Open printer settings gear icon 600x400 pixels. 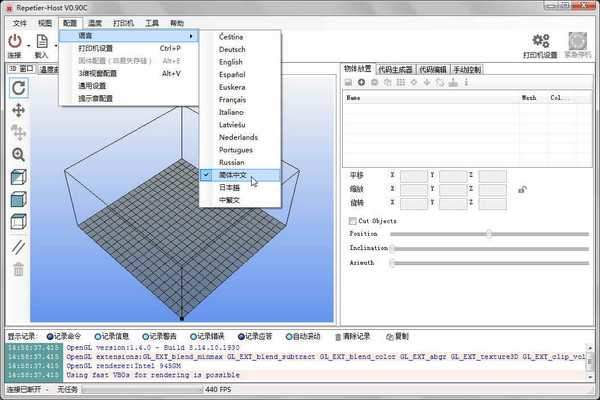pos(541,41)
